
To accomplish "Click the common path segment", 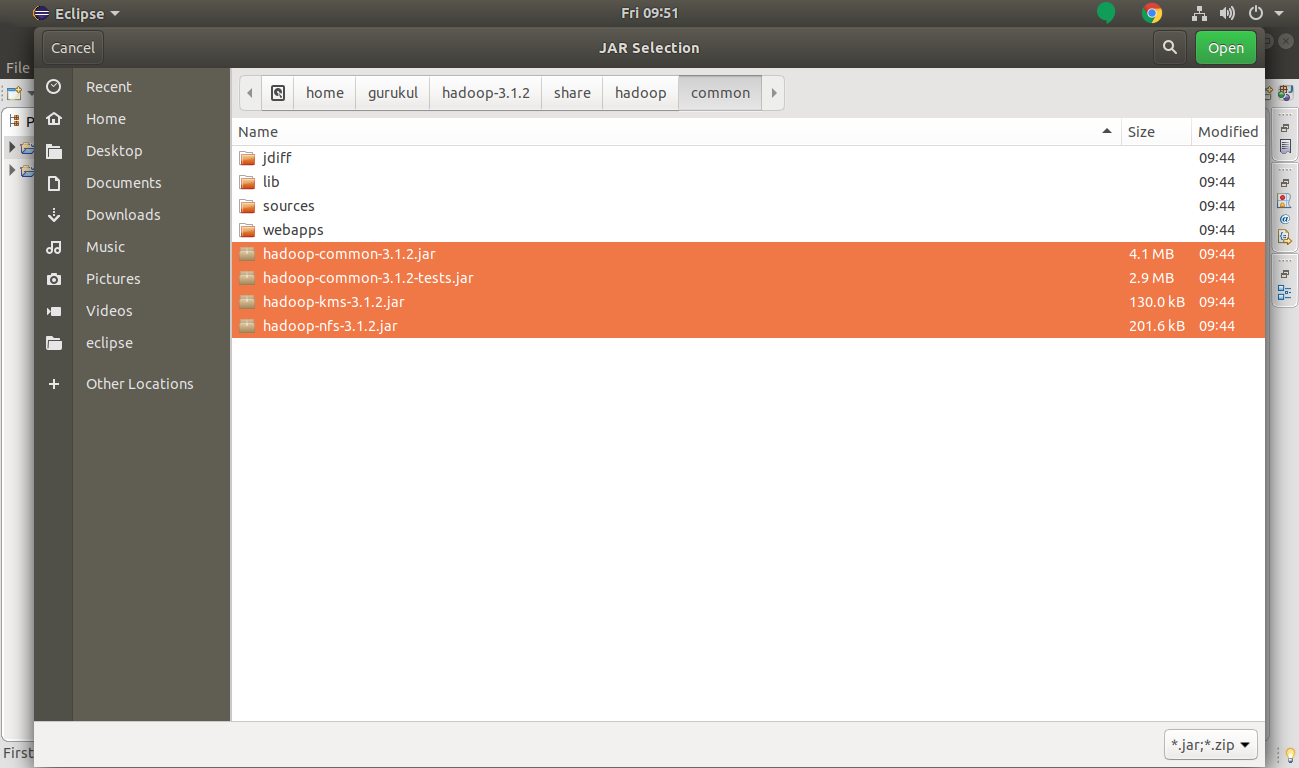I will point(720,93).
